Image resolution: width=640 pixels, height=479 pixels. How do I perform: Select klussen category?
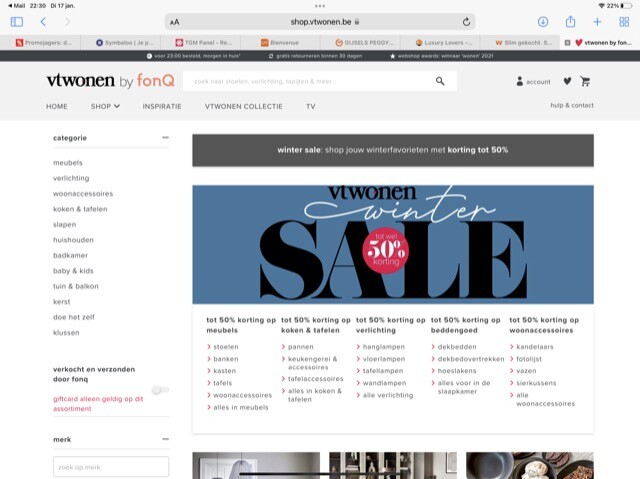click(x=66, y=333)
